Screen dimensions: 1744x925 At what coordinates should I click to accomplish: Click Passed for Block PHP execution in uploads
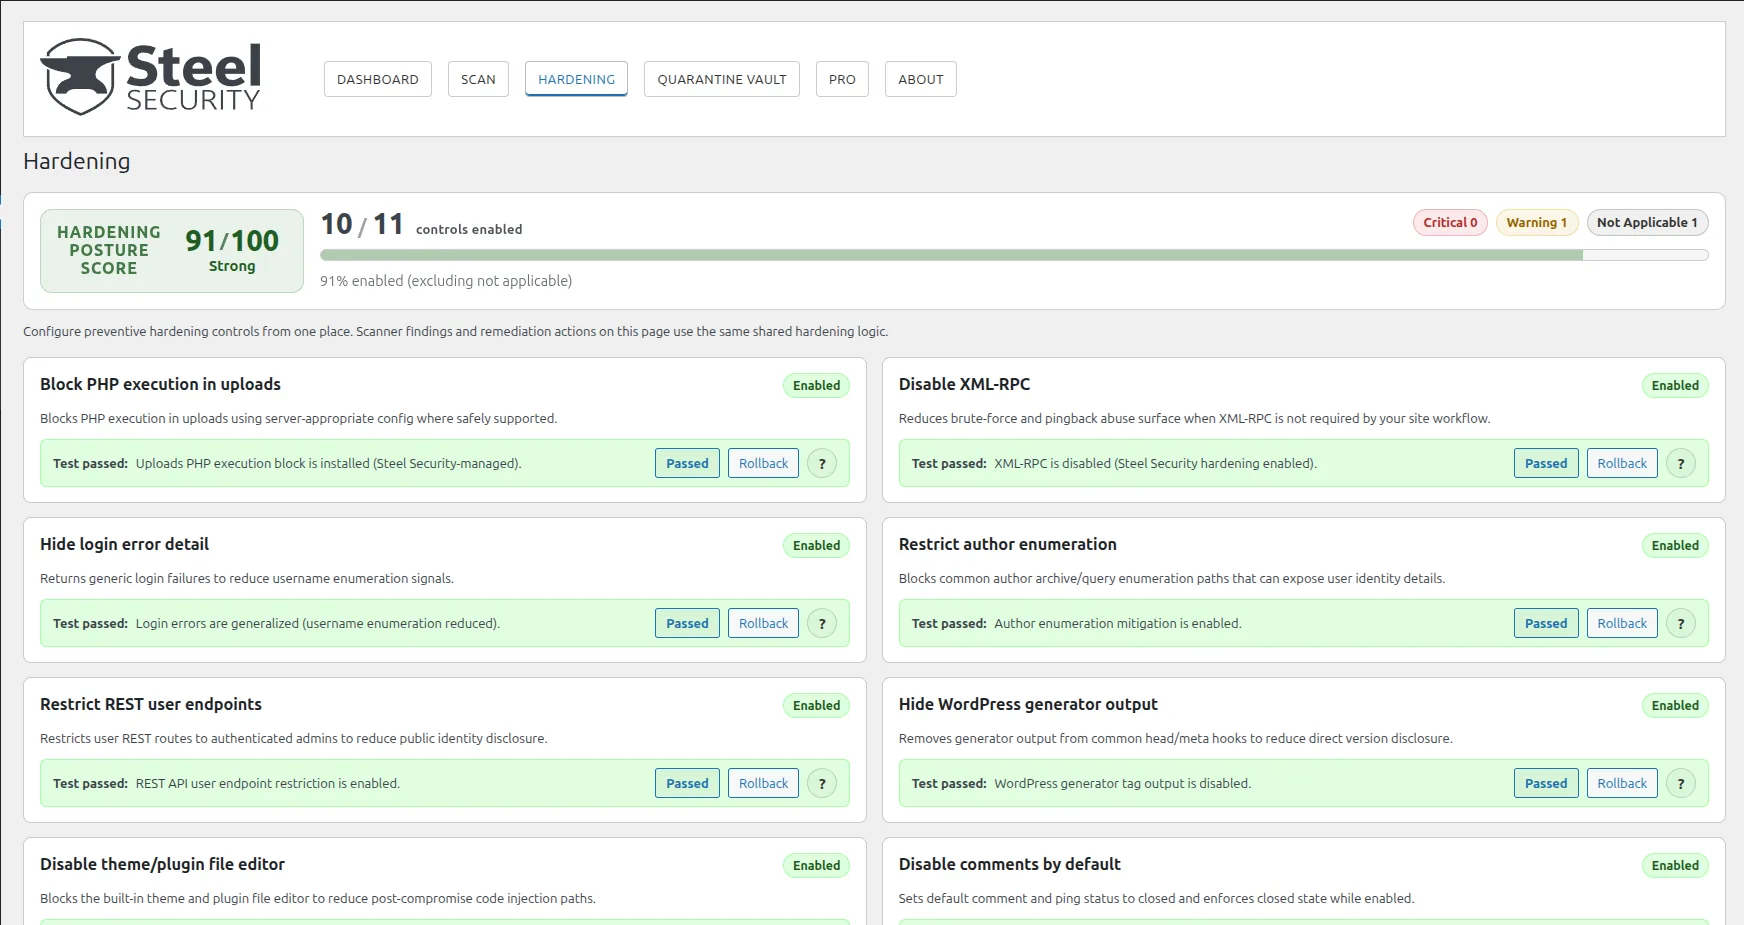(687, 463)
